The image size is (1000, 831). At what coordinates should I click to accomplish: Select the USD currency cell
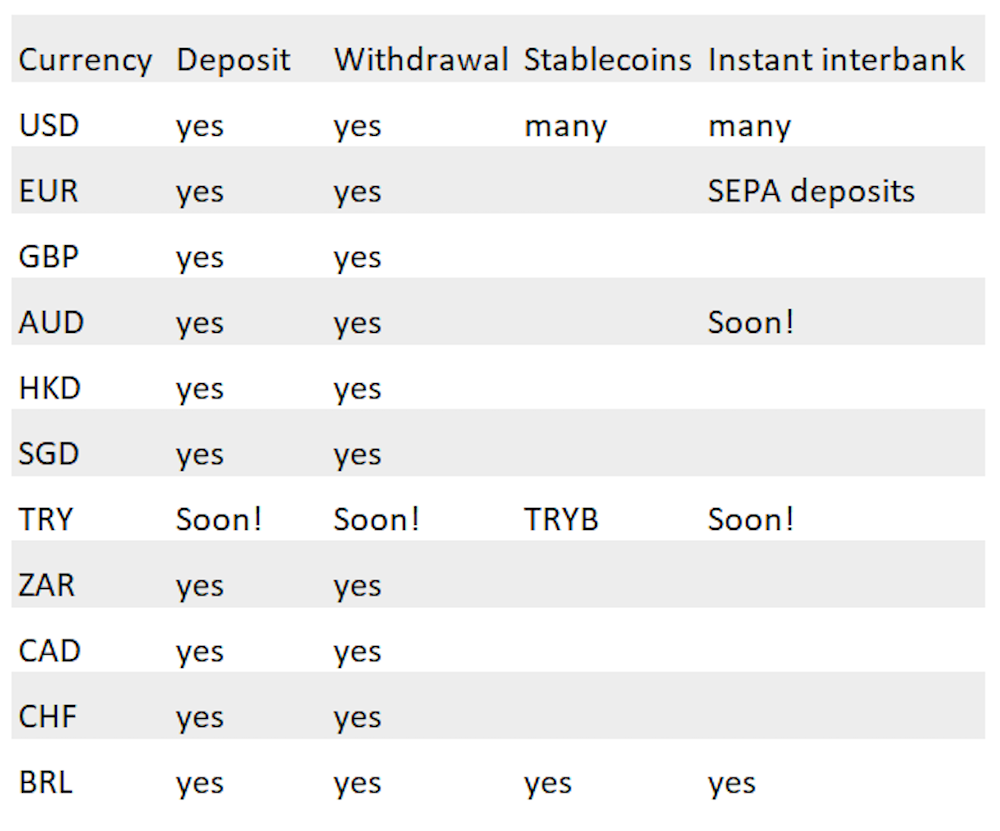(49, 126)
